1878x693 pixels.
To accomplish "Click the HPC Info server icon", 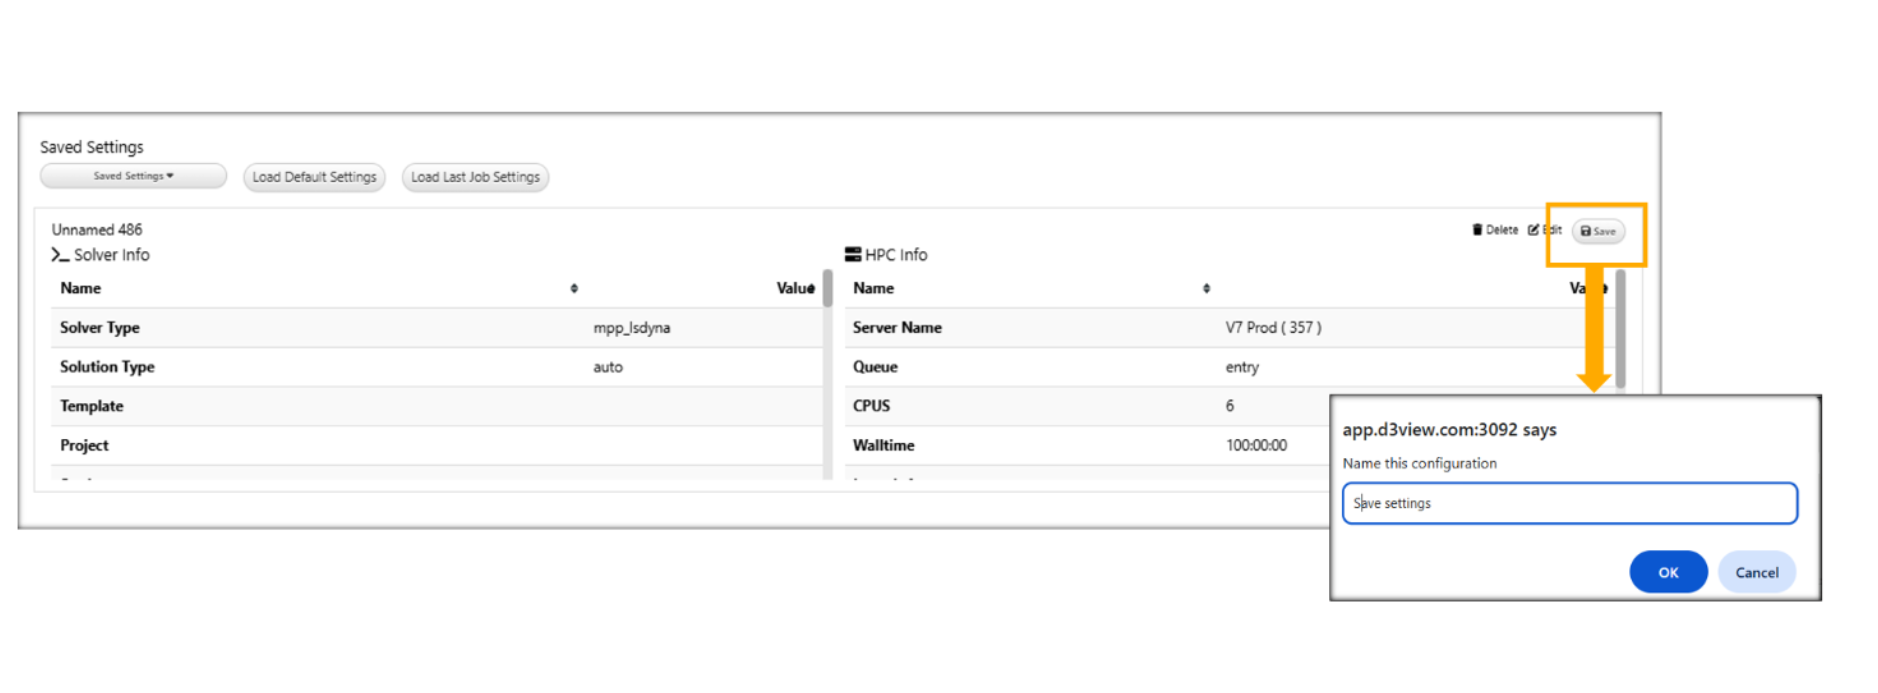I will (853, 255).
